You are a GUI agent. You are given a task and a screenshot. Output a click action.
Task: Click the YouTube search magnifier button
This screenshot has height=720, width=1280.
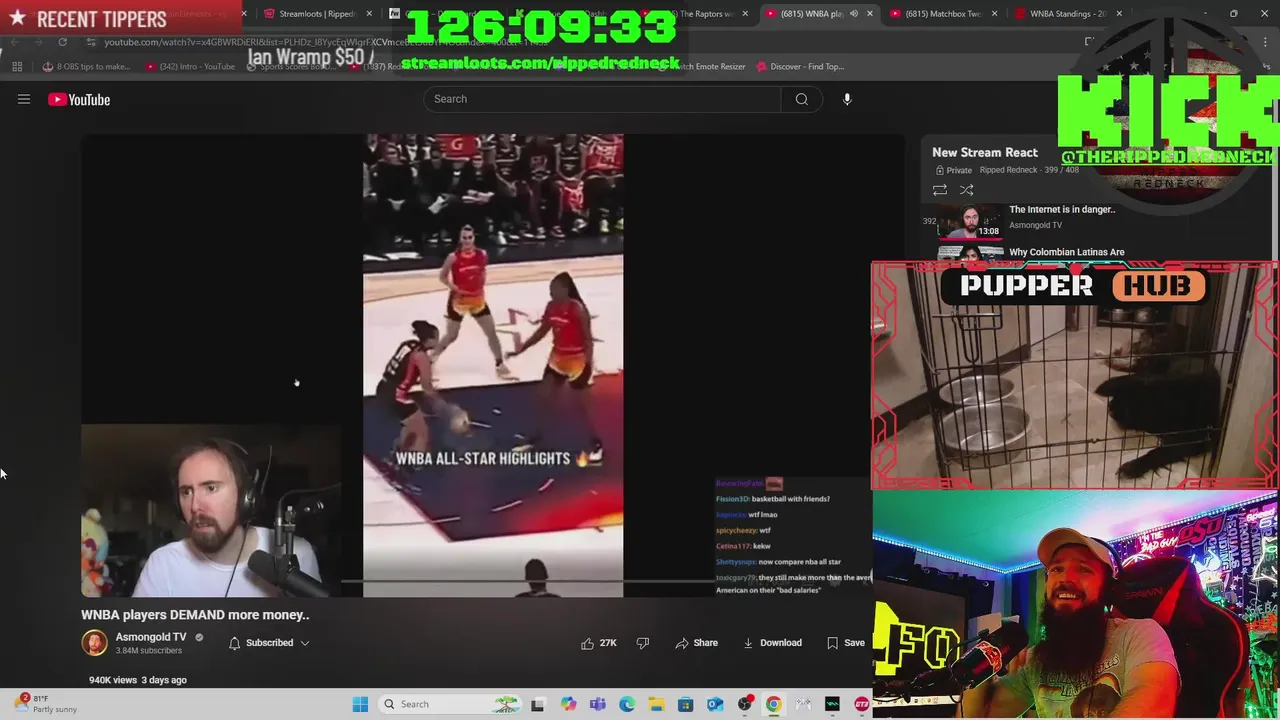click(802, 99)
